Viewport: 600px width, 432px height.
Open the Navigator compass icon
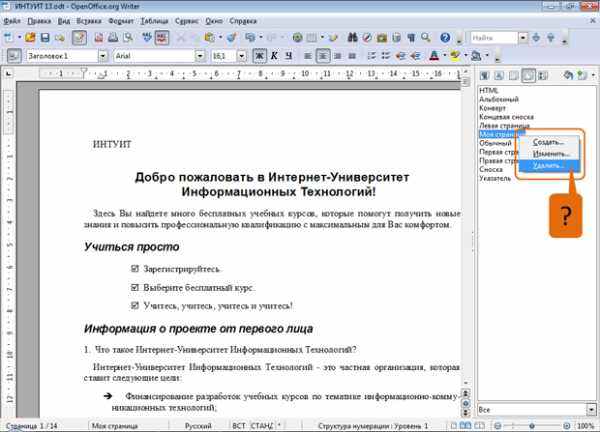click(367, 37)
